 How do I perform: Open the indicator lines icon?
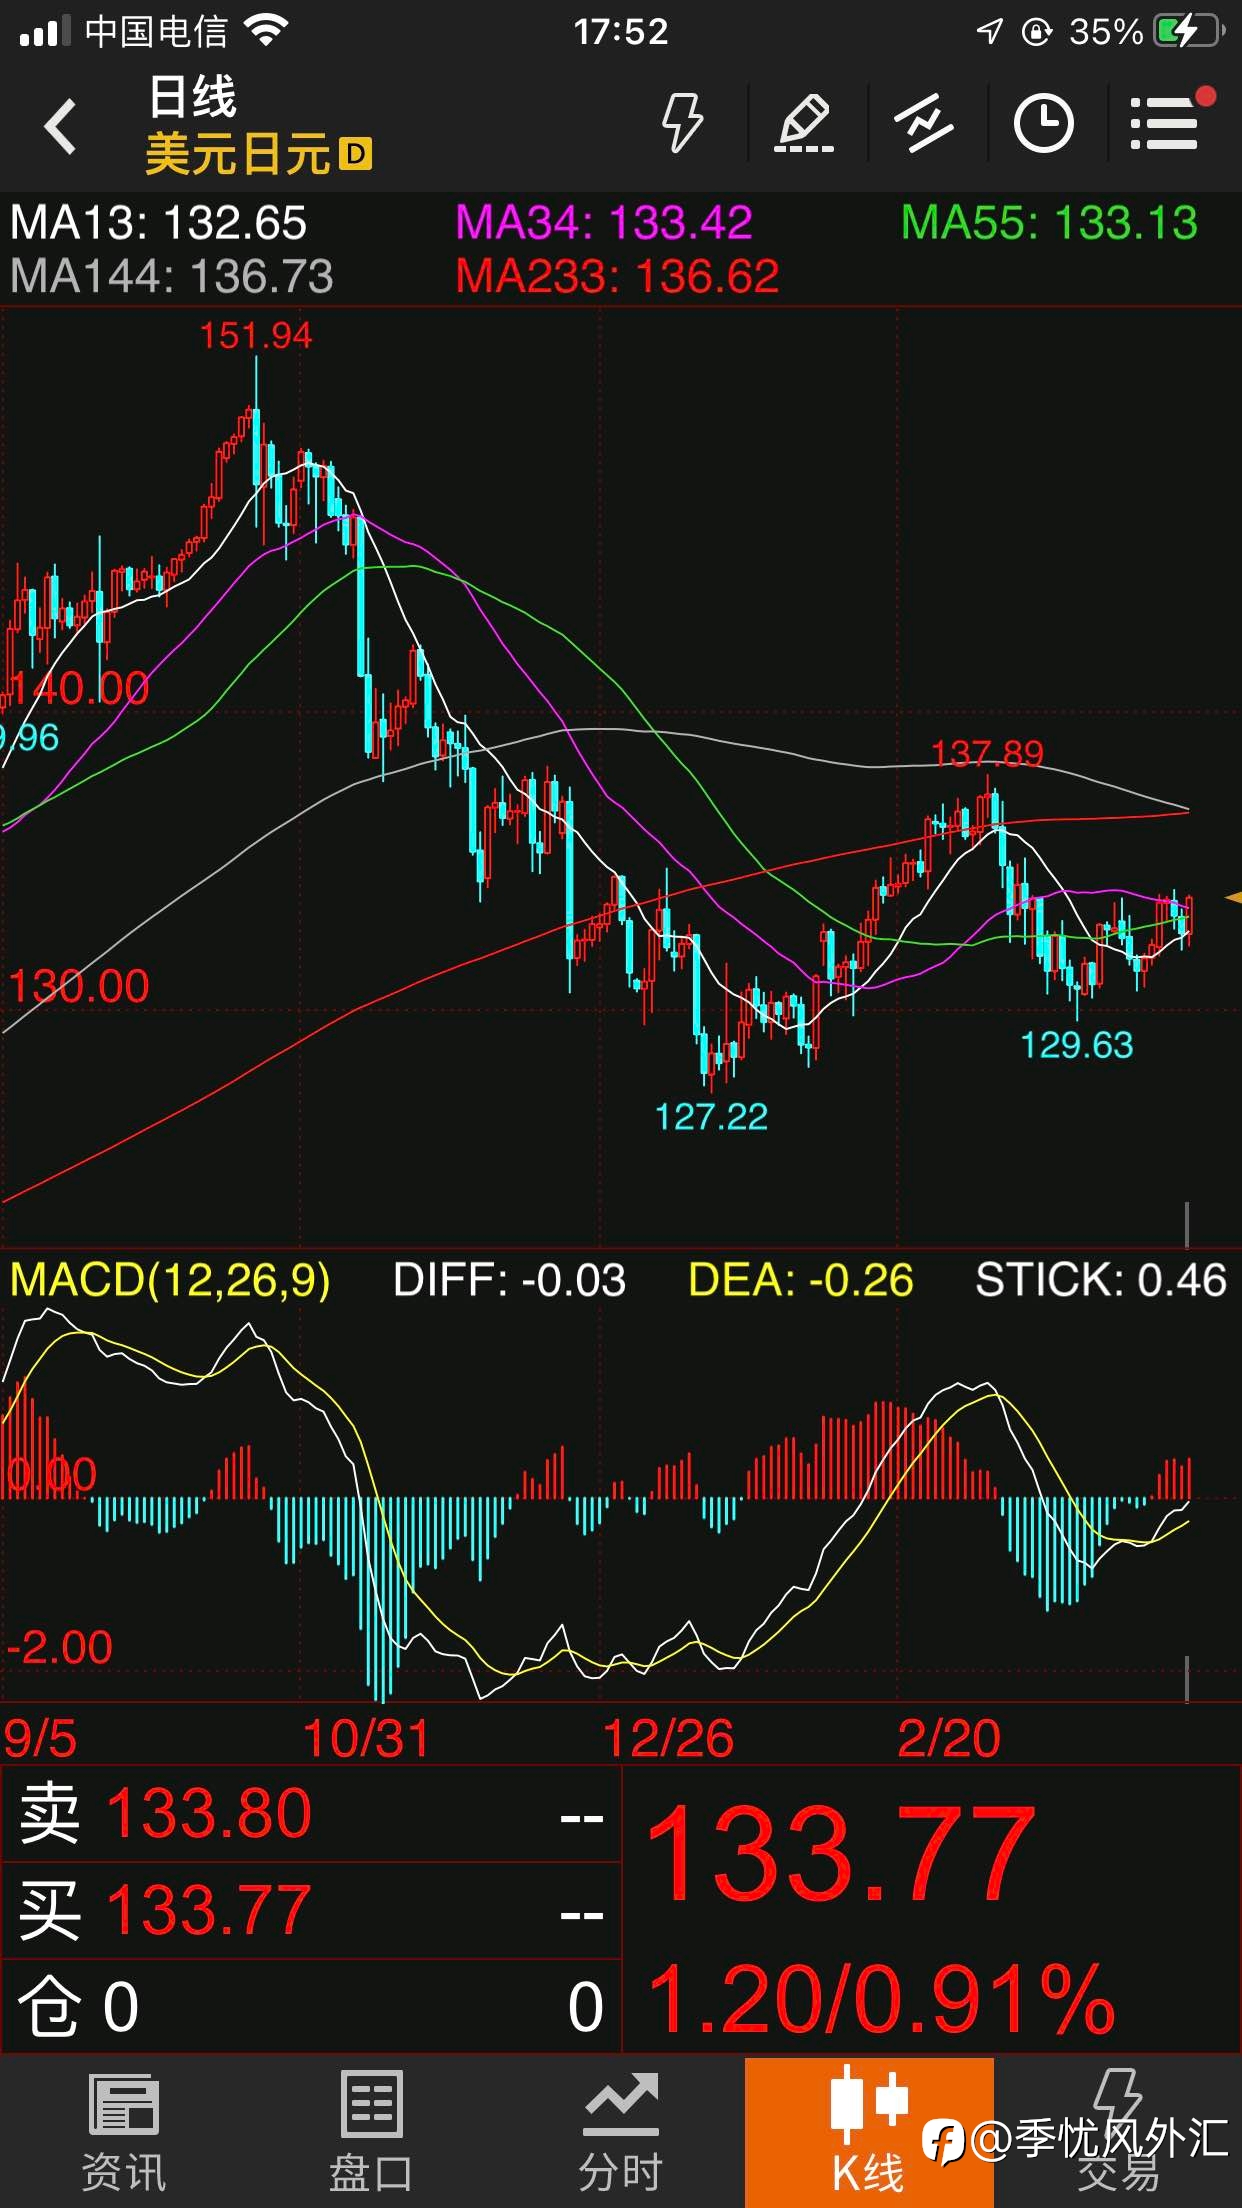coord(923,123)
